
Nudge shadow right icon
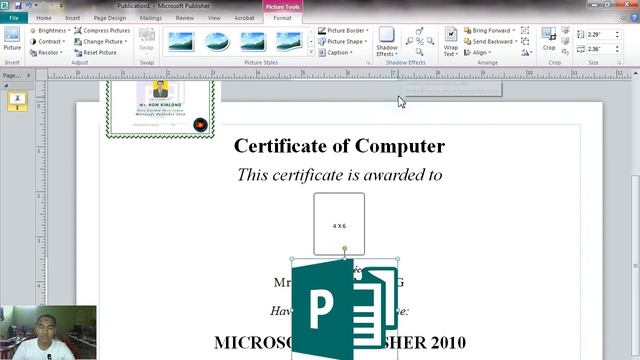(x=430, y=41)
